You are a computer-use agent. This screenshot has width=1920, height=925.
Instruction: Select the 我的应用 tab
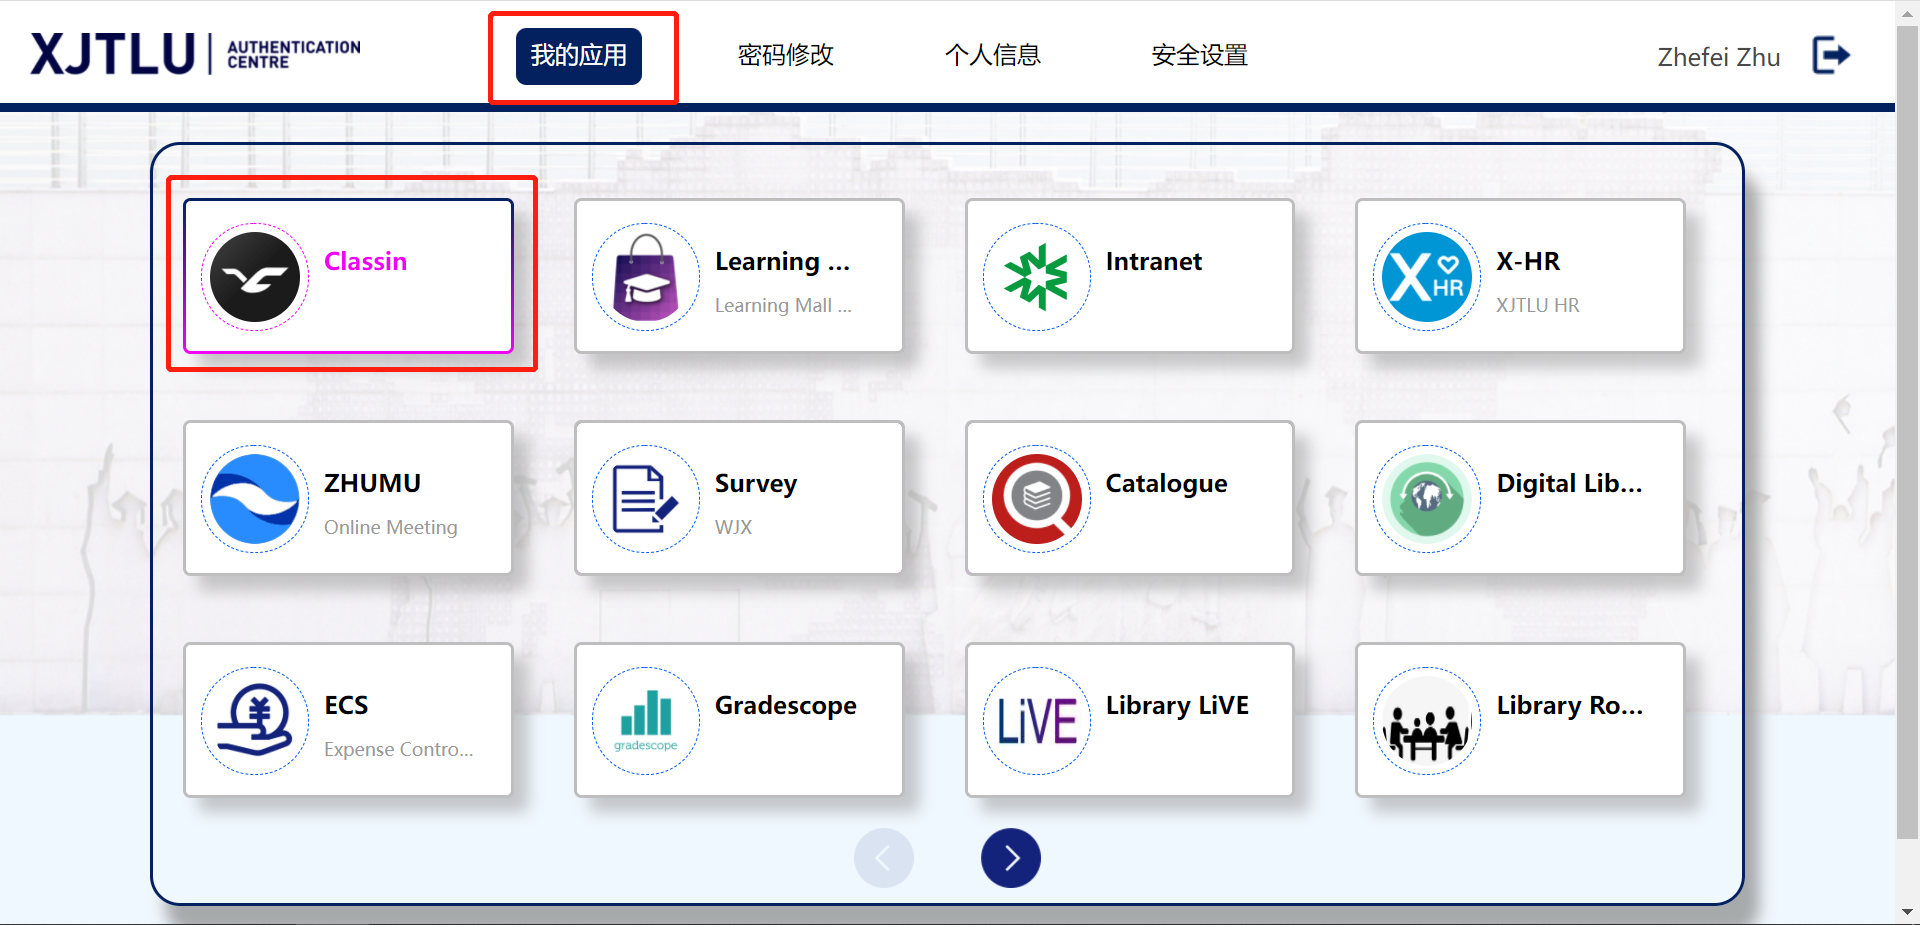pyautogui.click(x=579, y=56)
